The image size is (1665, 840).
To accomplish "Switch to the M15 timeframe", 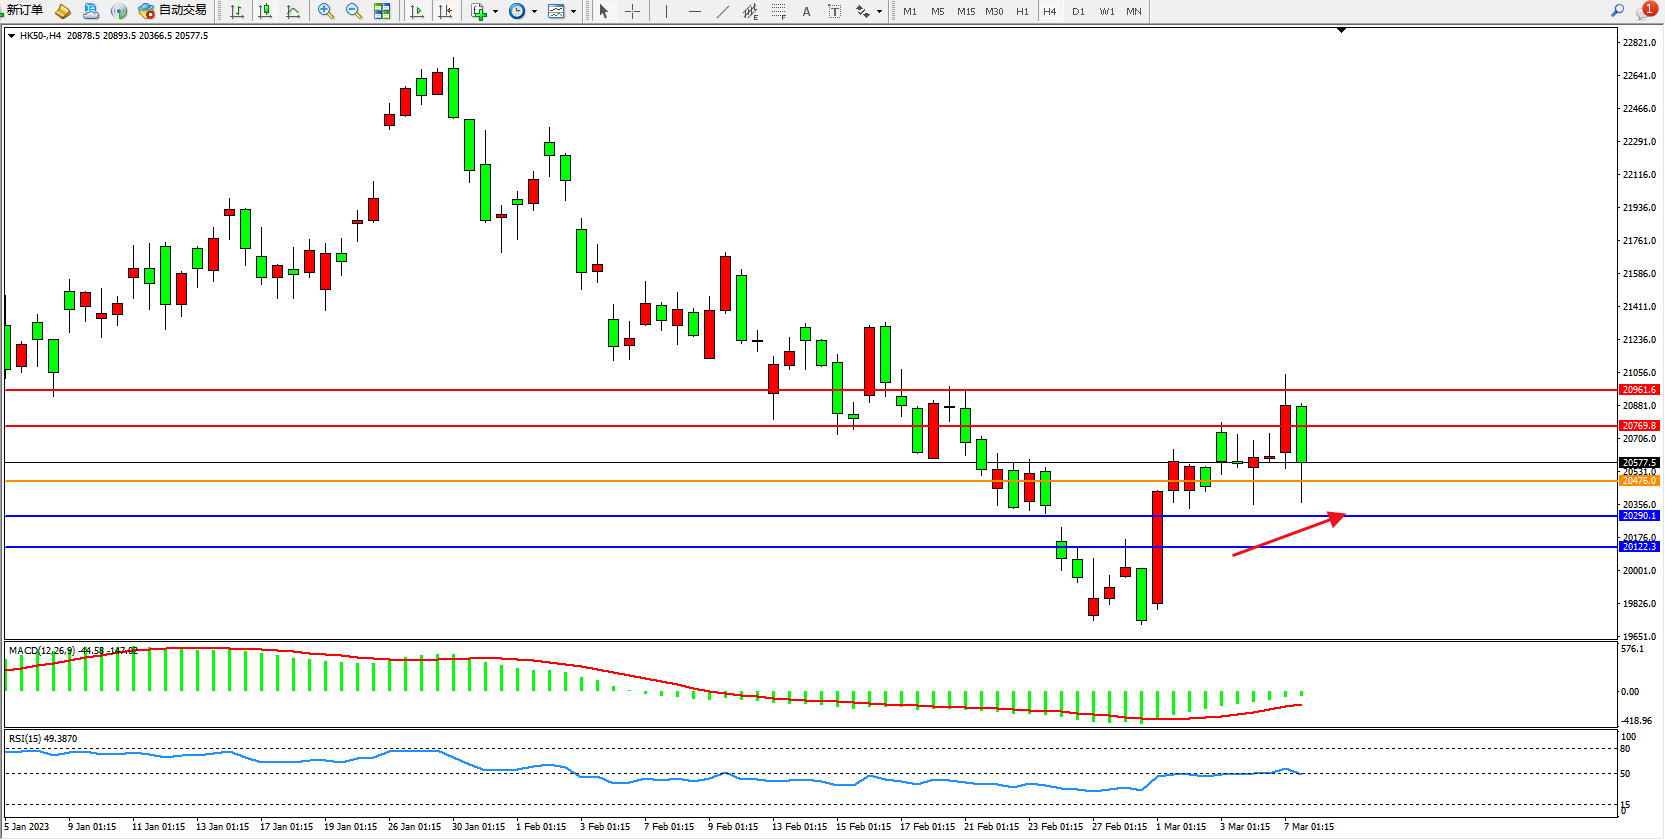I will (x=965, y=11).
